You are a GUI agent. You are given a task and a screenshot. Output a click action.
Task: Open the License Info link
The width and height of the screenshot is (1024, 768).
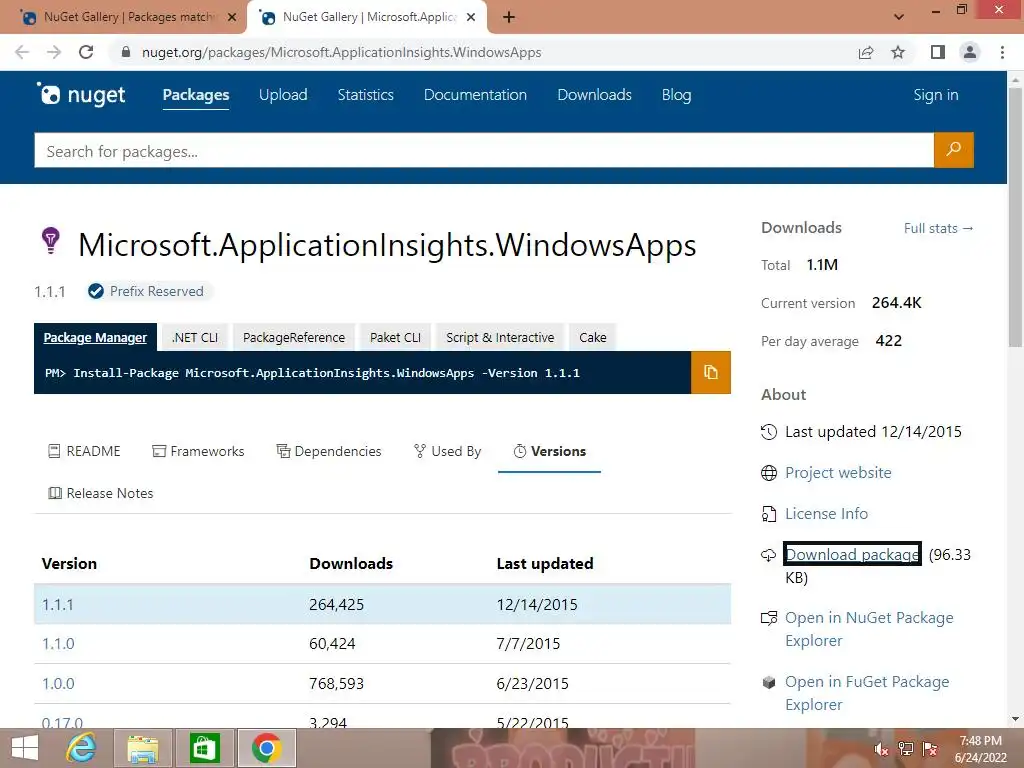pos(826,513)
